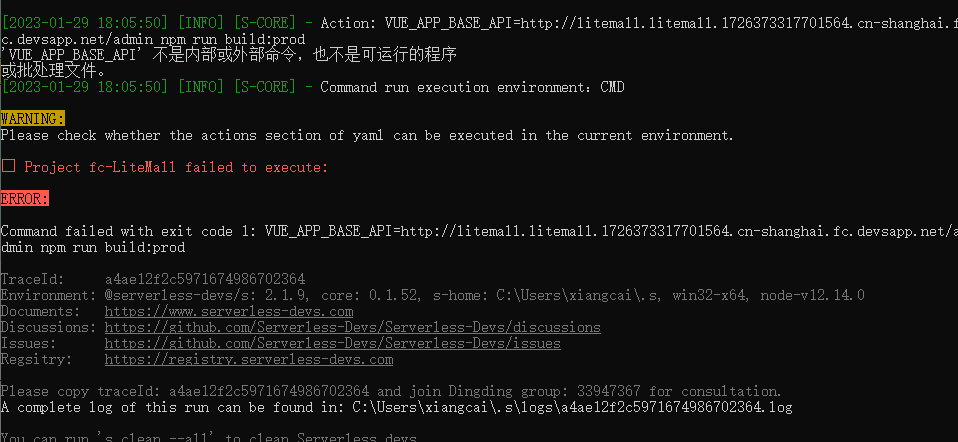958x442 pixels.
Task: Click the 'Project fc-LiteMall failed to execute' message
Action: click(x=176, y=167)
